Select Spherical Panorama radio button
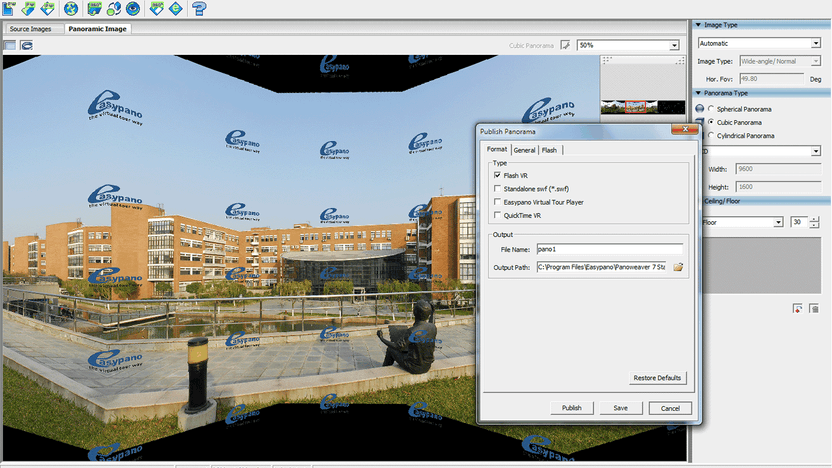 click(x=711, y=109)
